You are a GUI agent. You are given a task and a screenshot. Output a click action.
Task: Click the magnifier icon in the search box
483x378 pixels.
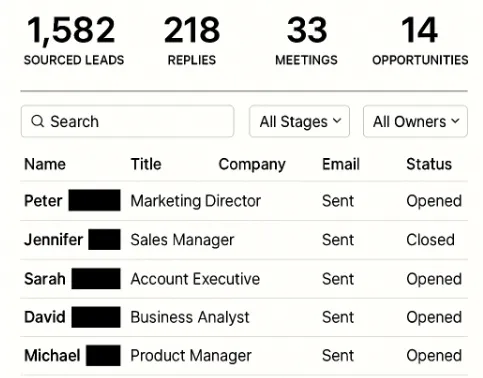(37, 121)
